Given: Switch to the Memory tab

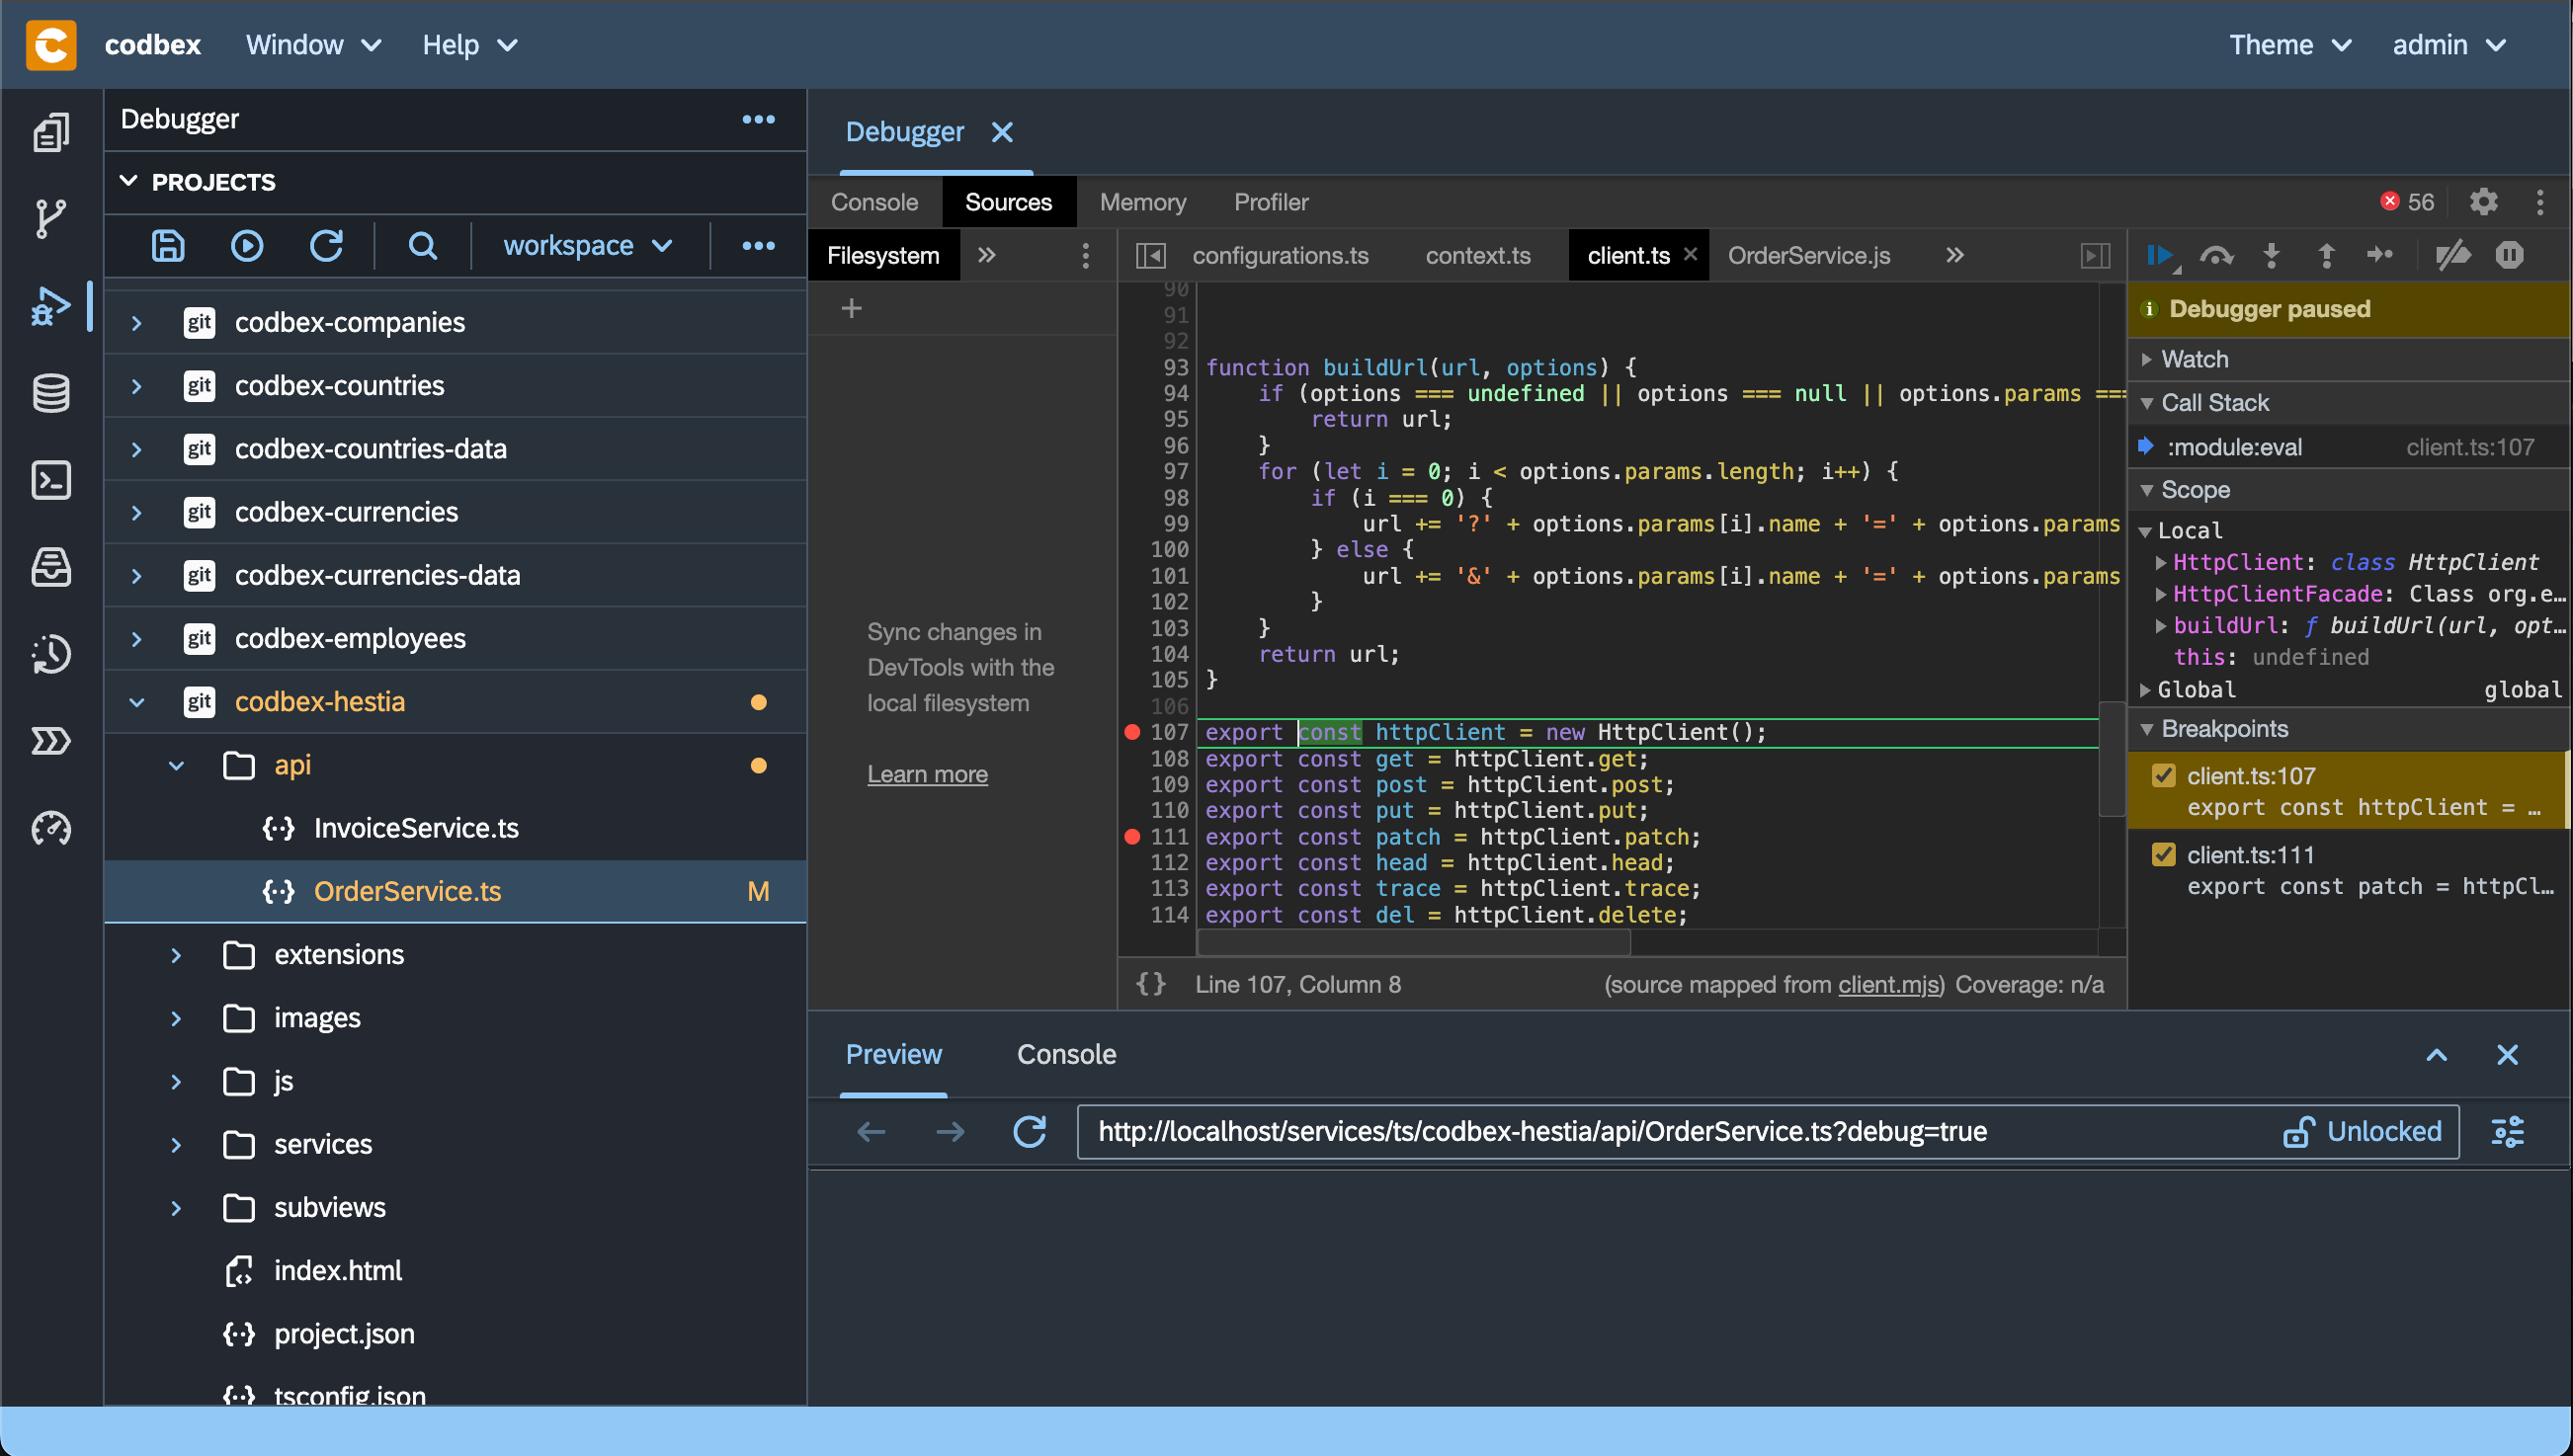Looking at the screenshot, I should click(x=1142, y=202).
